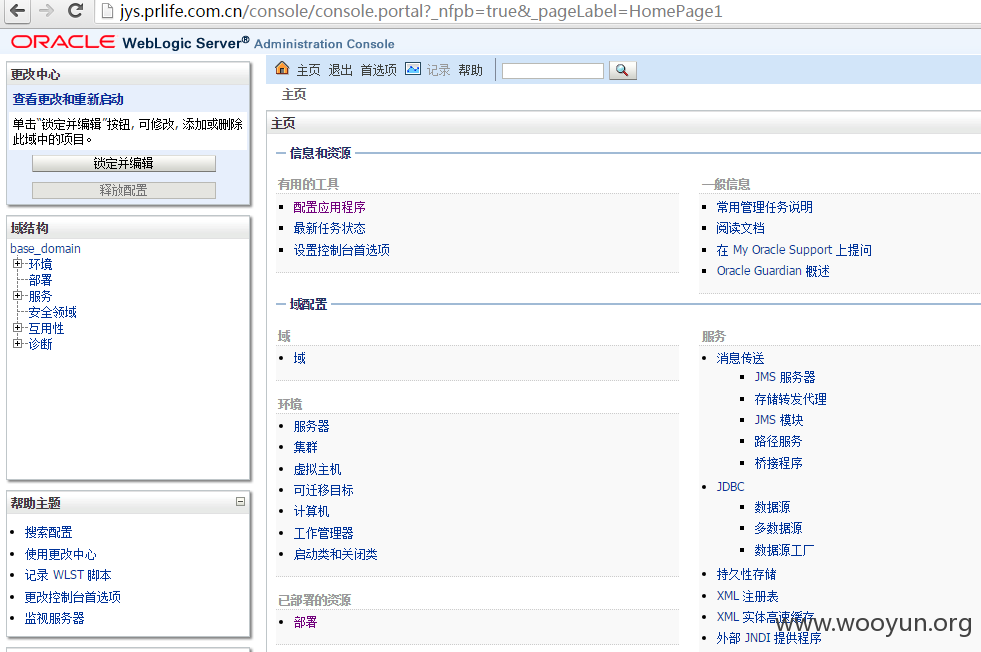Click the browser back arrow

(x=18, y=11)
